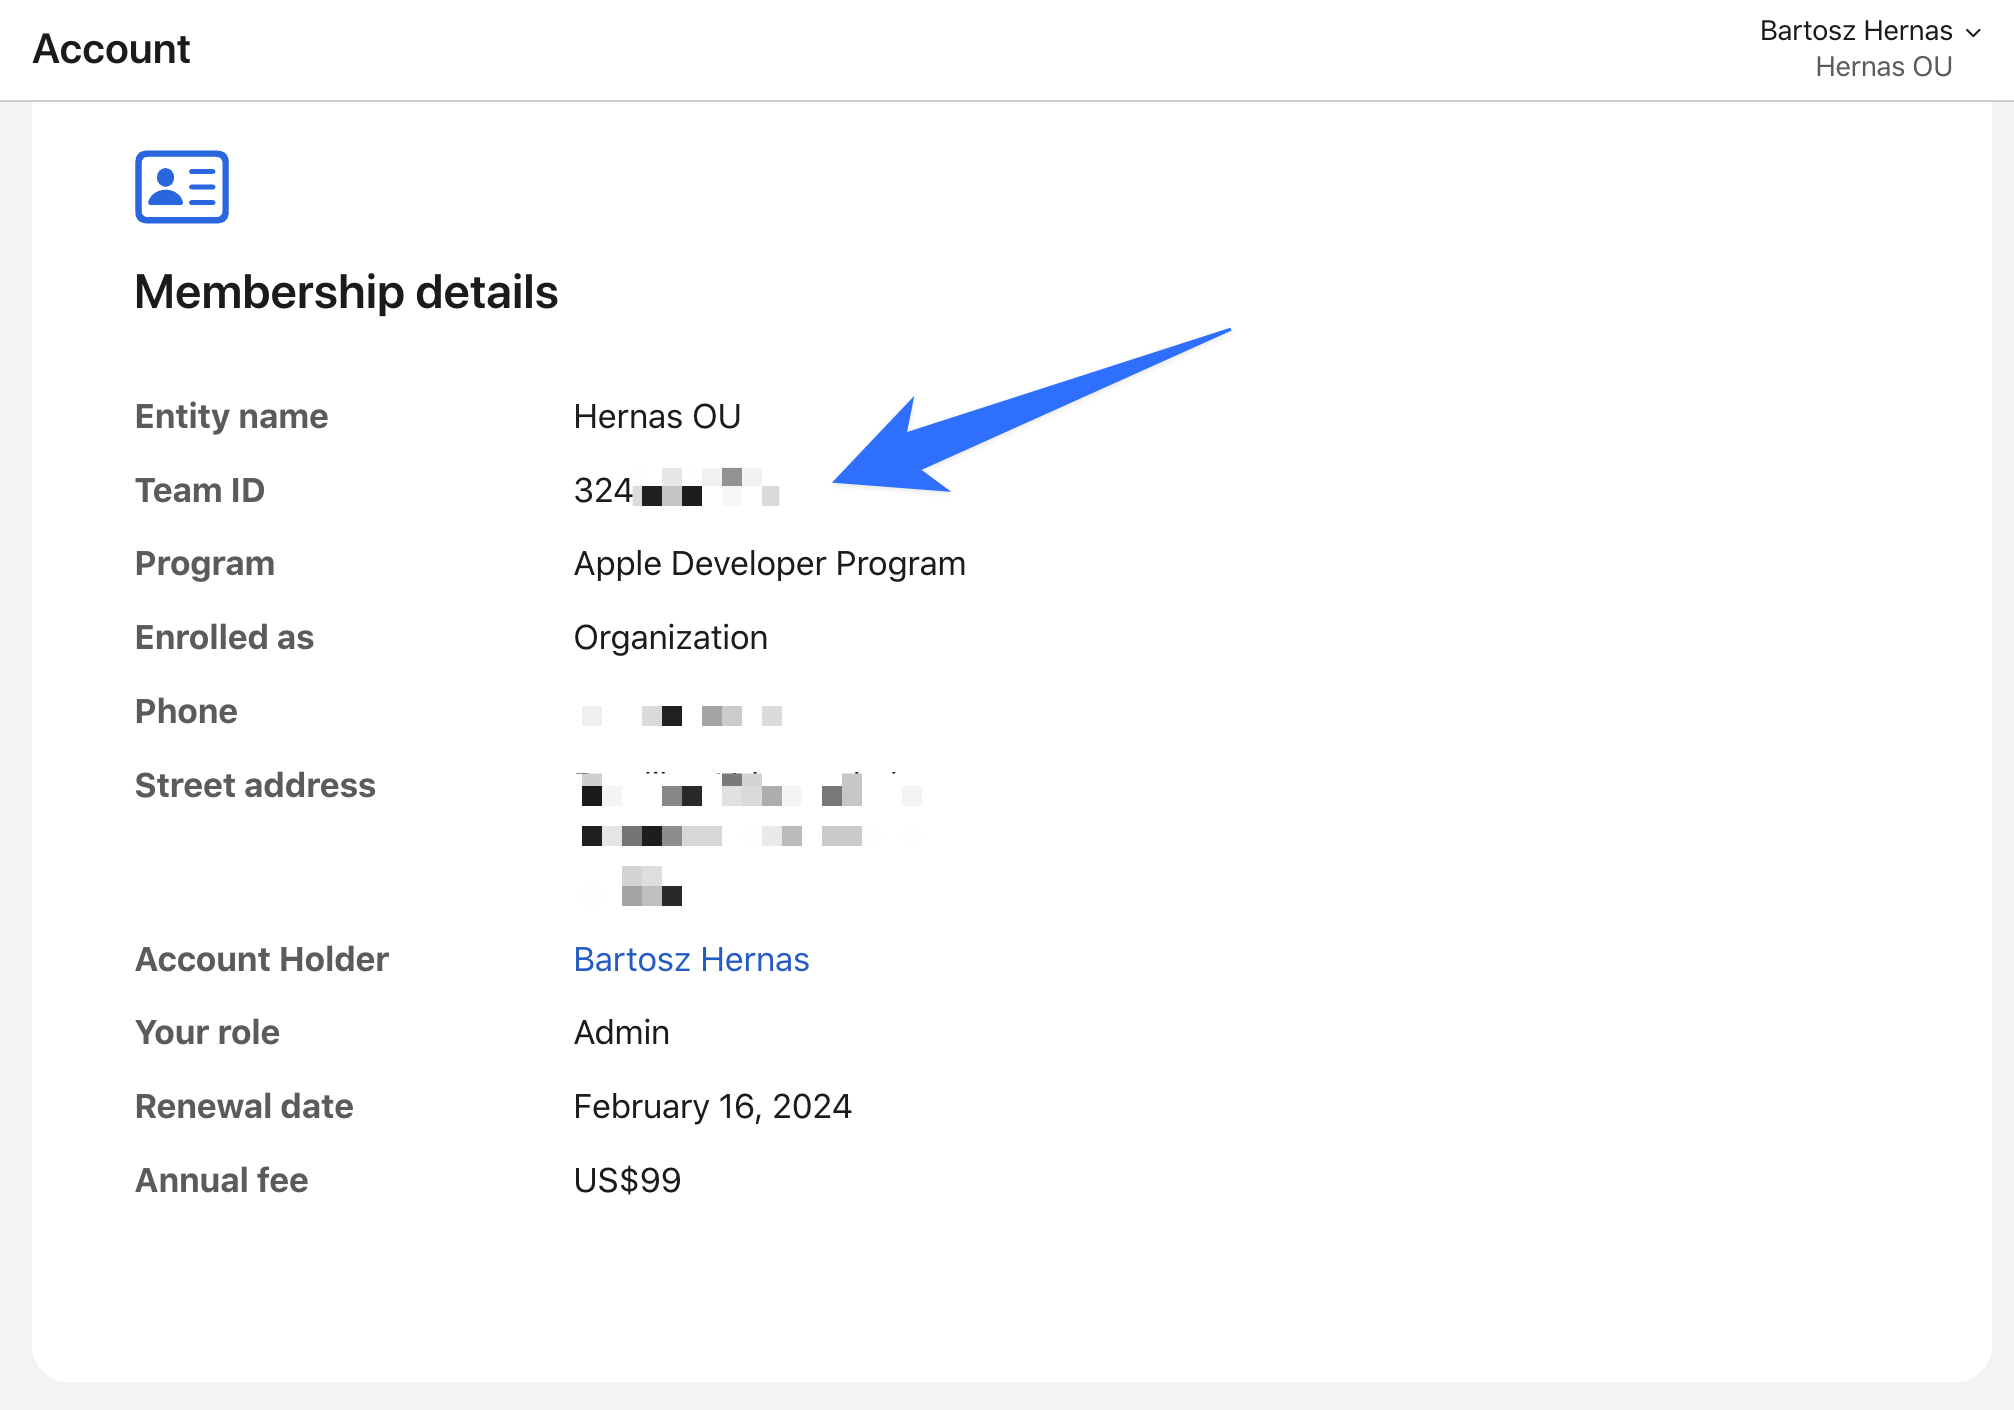
Task: Click the Membership details section title
Action: [x=347, y=292]
